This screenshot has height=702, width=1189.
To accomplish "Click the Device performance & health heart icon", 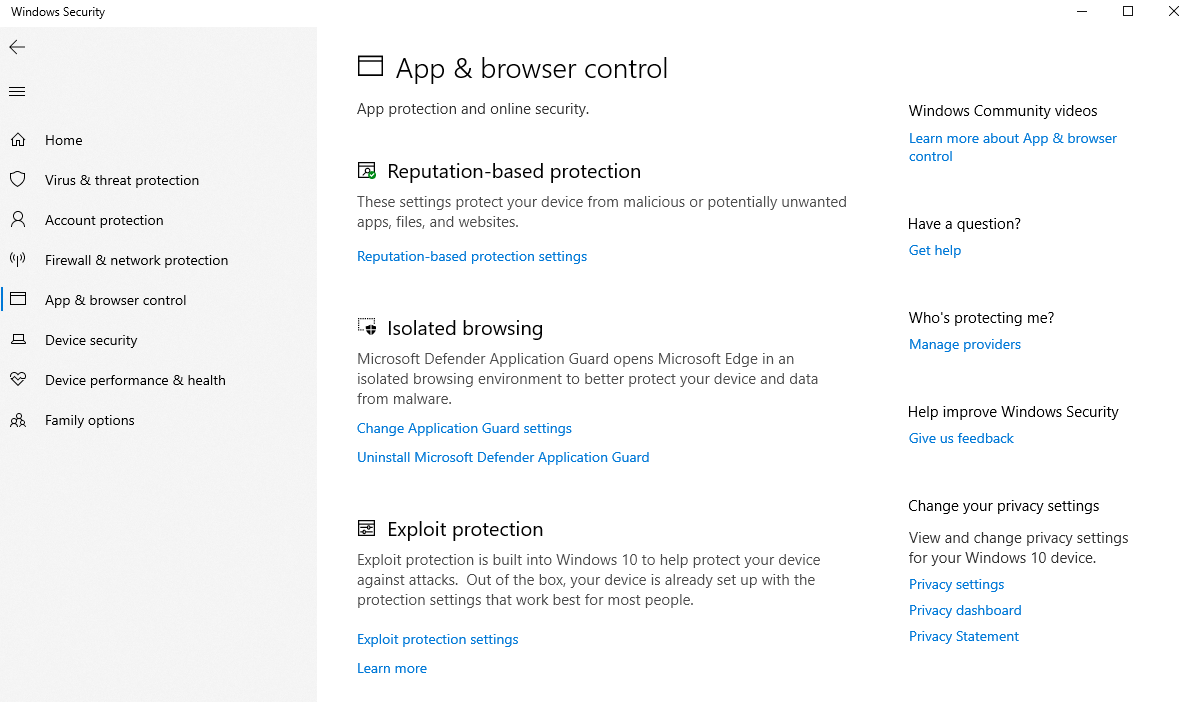I will pos(18,380).
